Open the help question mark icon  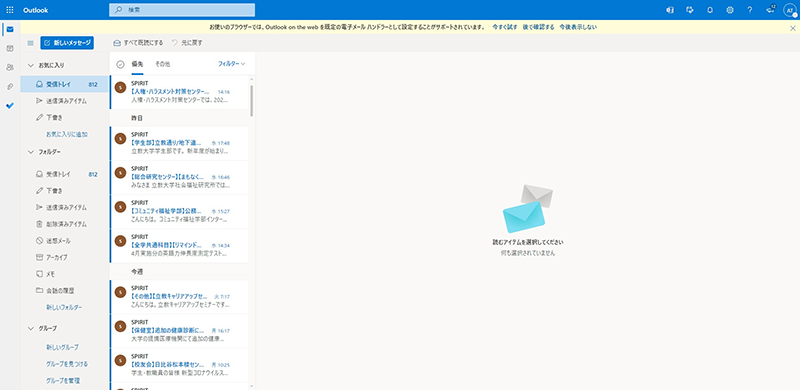pos(749,10)
